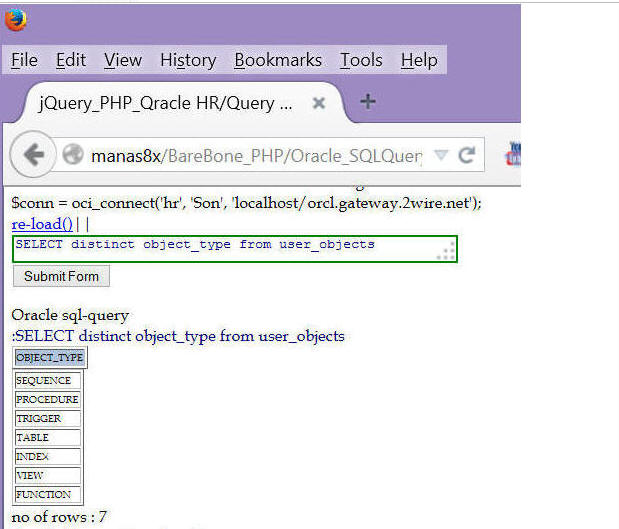Reload the page with the refresh icon
This screenshot has width=619, height=529.
(466, 155)
